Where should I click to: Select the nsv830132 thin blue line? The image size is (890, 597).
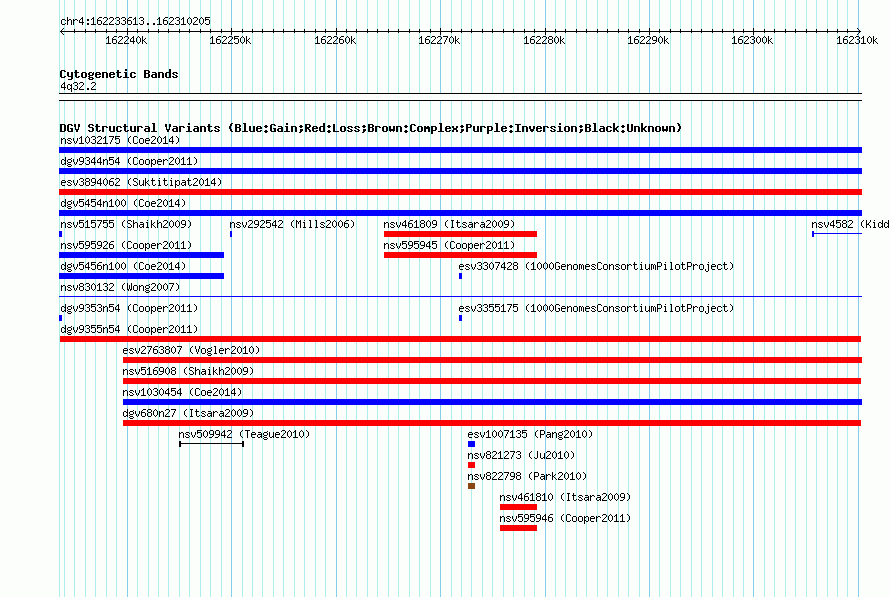click(x=460, y=296)
